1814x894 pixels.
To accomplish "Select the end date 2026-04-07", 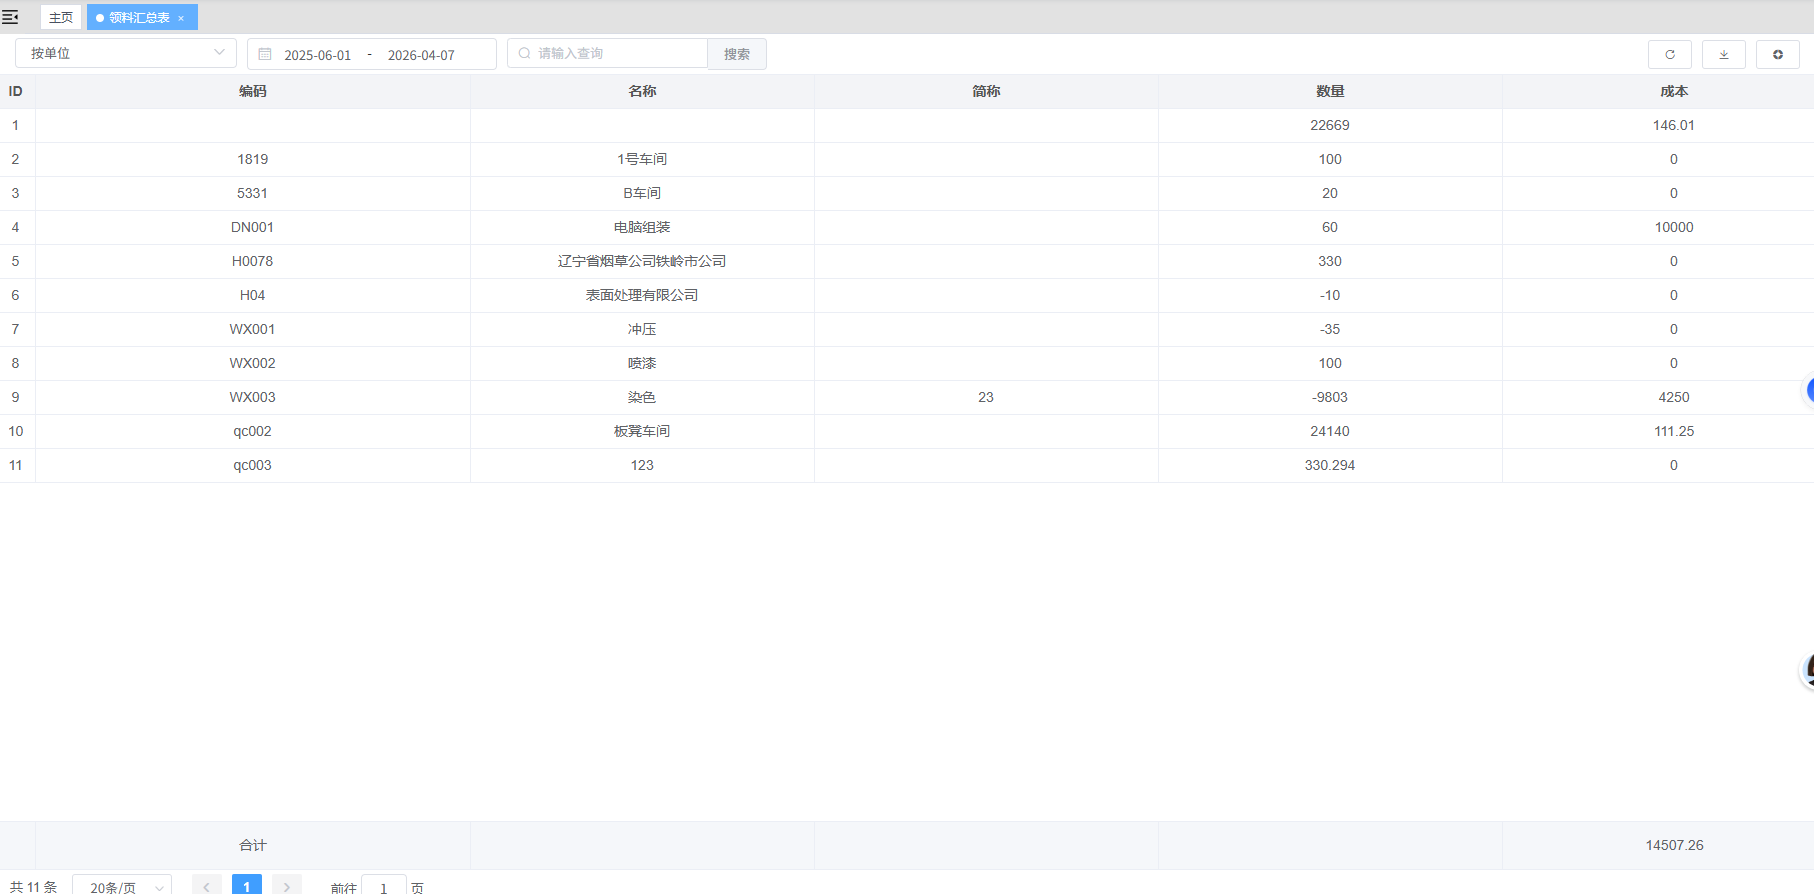I will (x=421, y=55).
